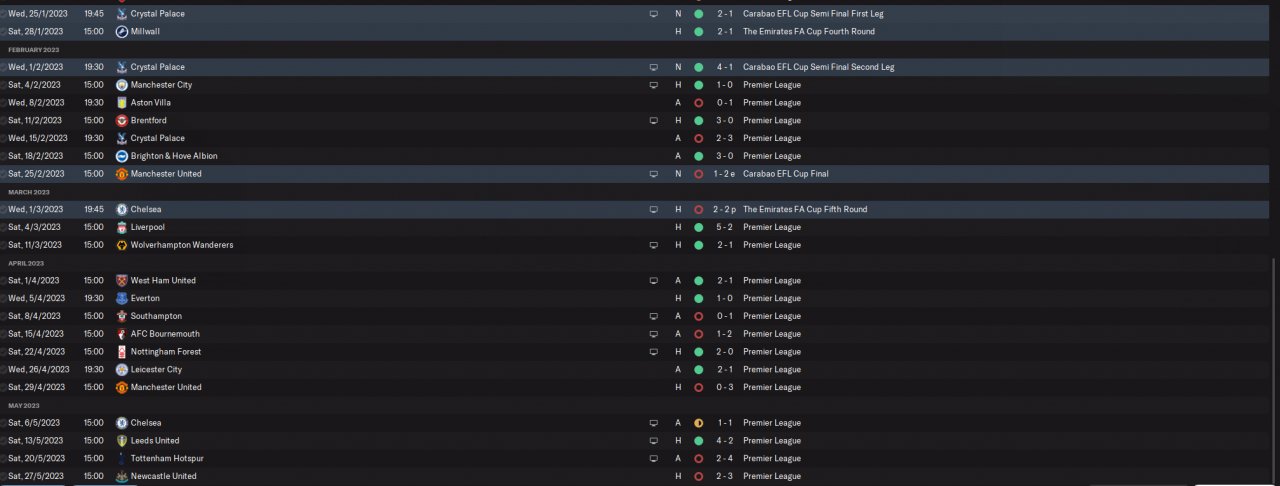Click the orange draw indicator on the 6/5/2023 row
This screenshot has height=486, width=1280.
pyautogui.click(x=698, y=423)
